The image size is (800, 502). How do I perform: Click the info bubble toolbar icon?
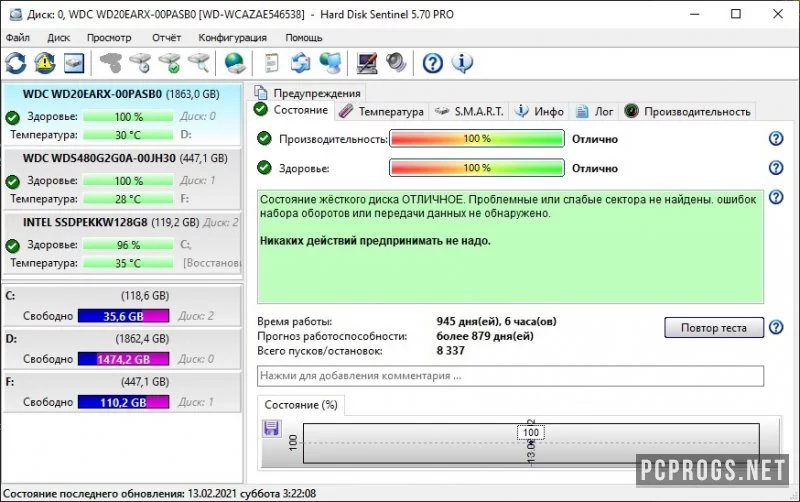pos(462,63)
